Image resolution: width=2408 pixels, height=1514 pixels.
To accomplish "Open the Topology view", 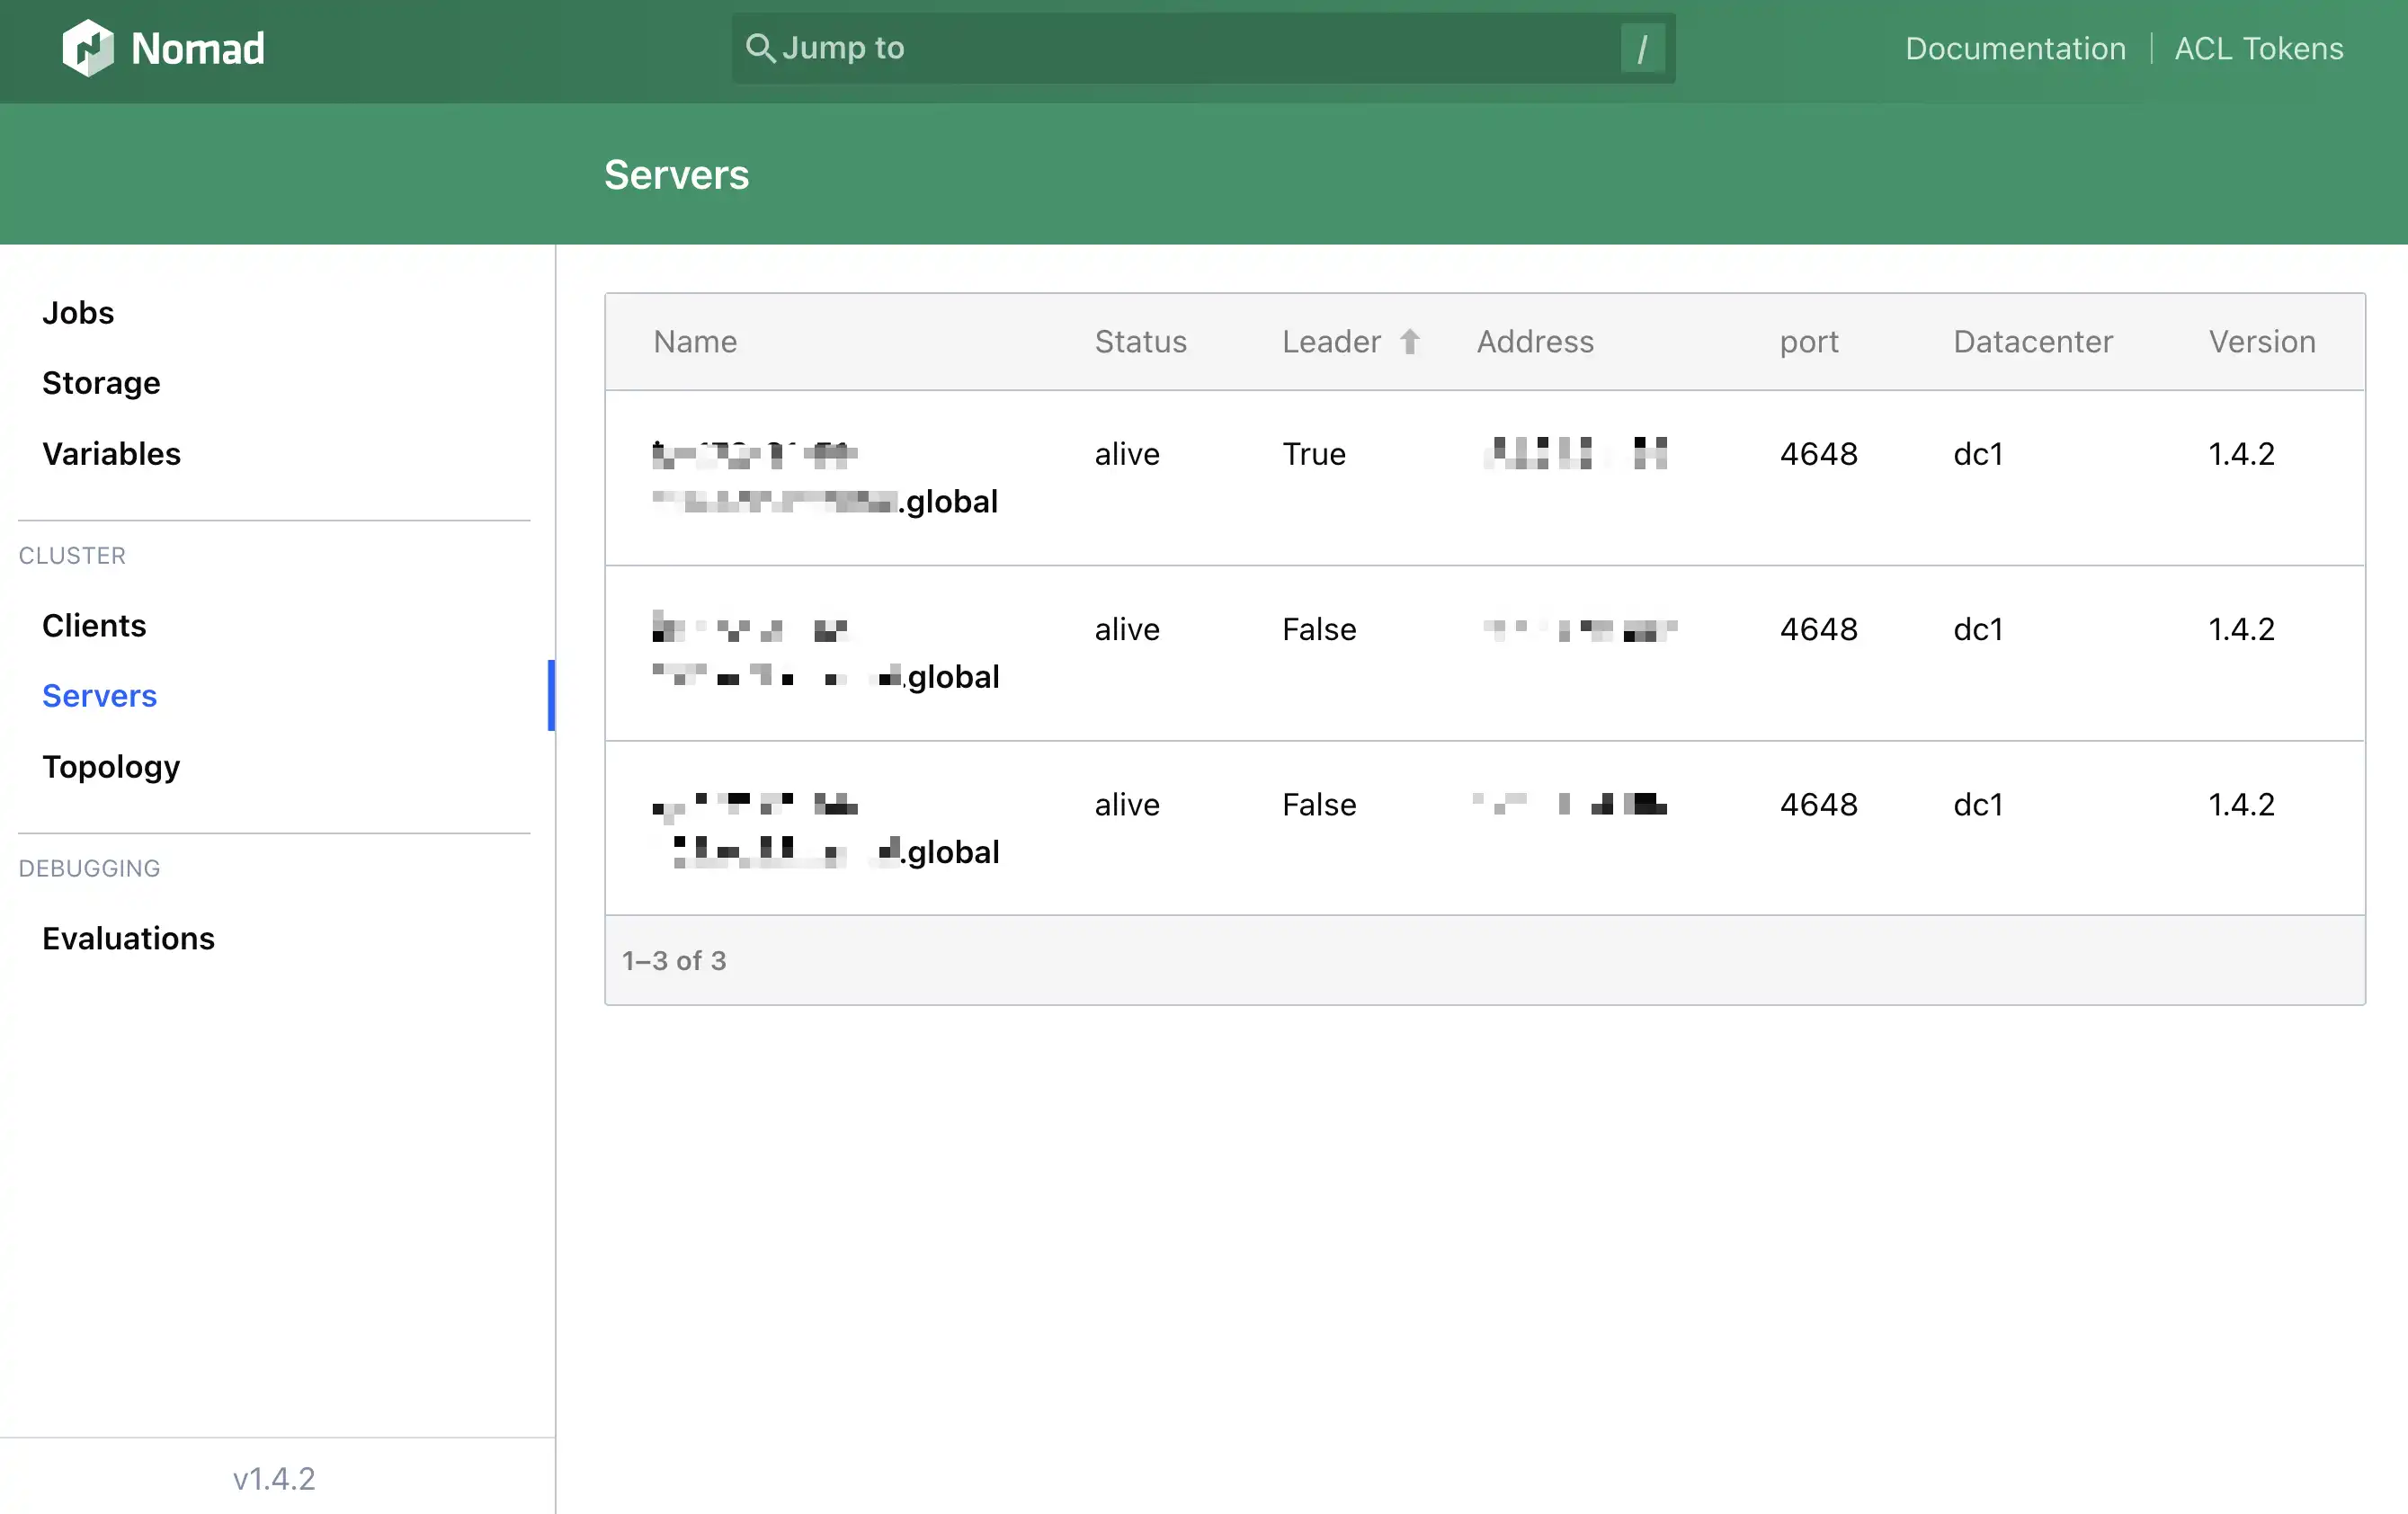I will click(x=111, y=766).
